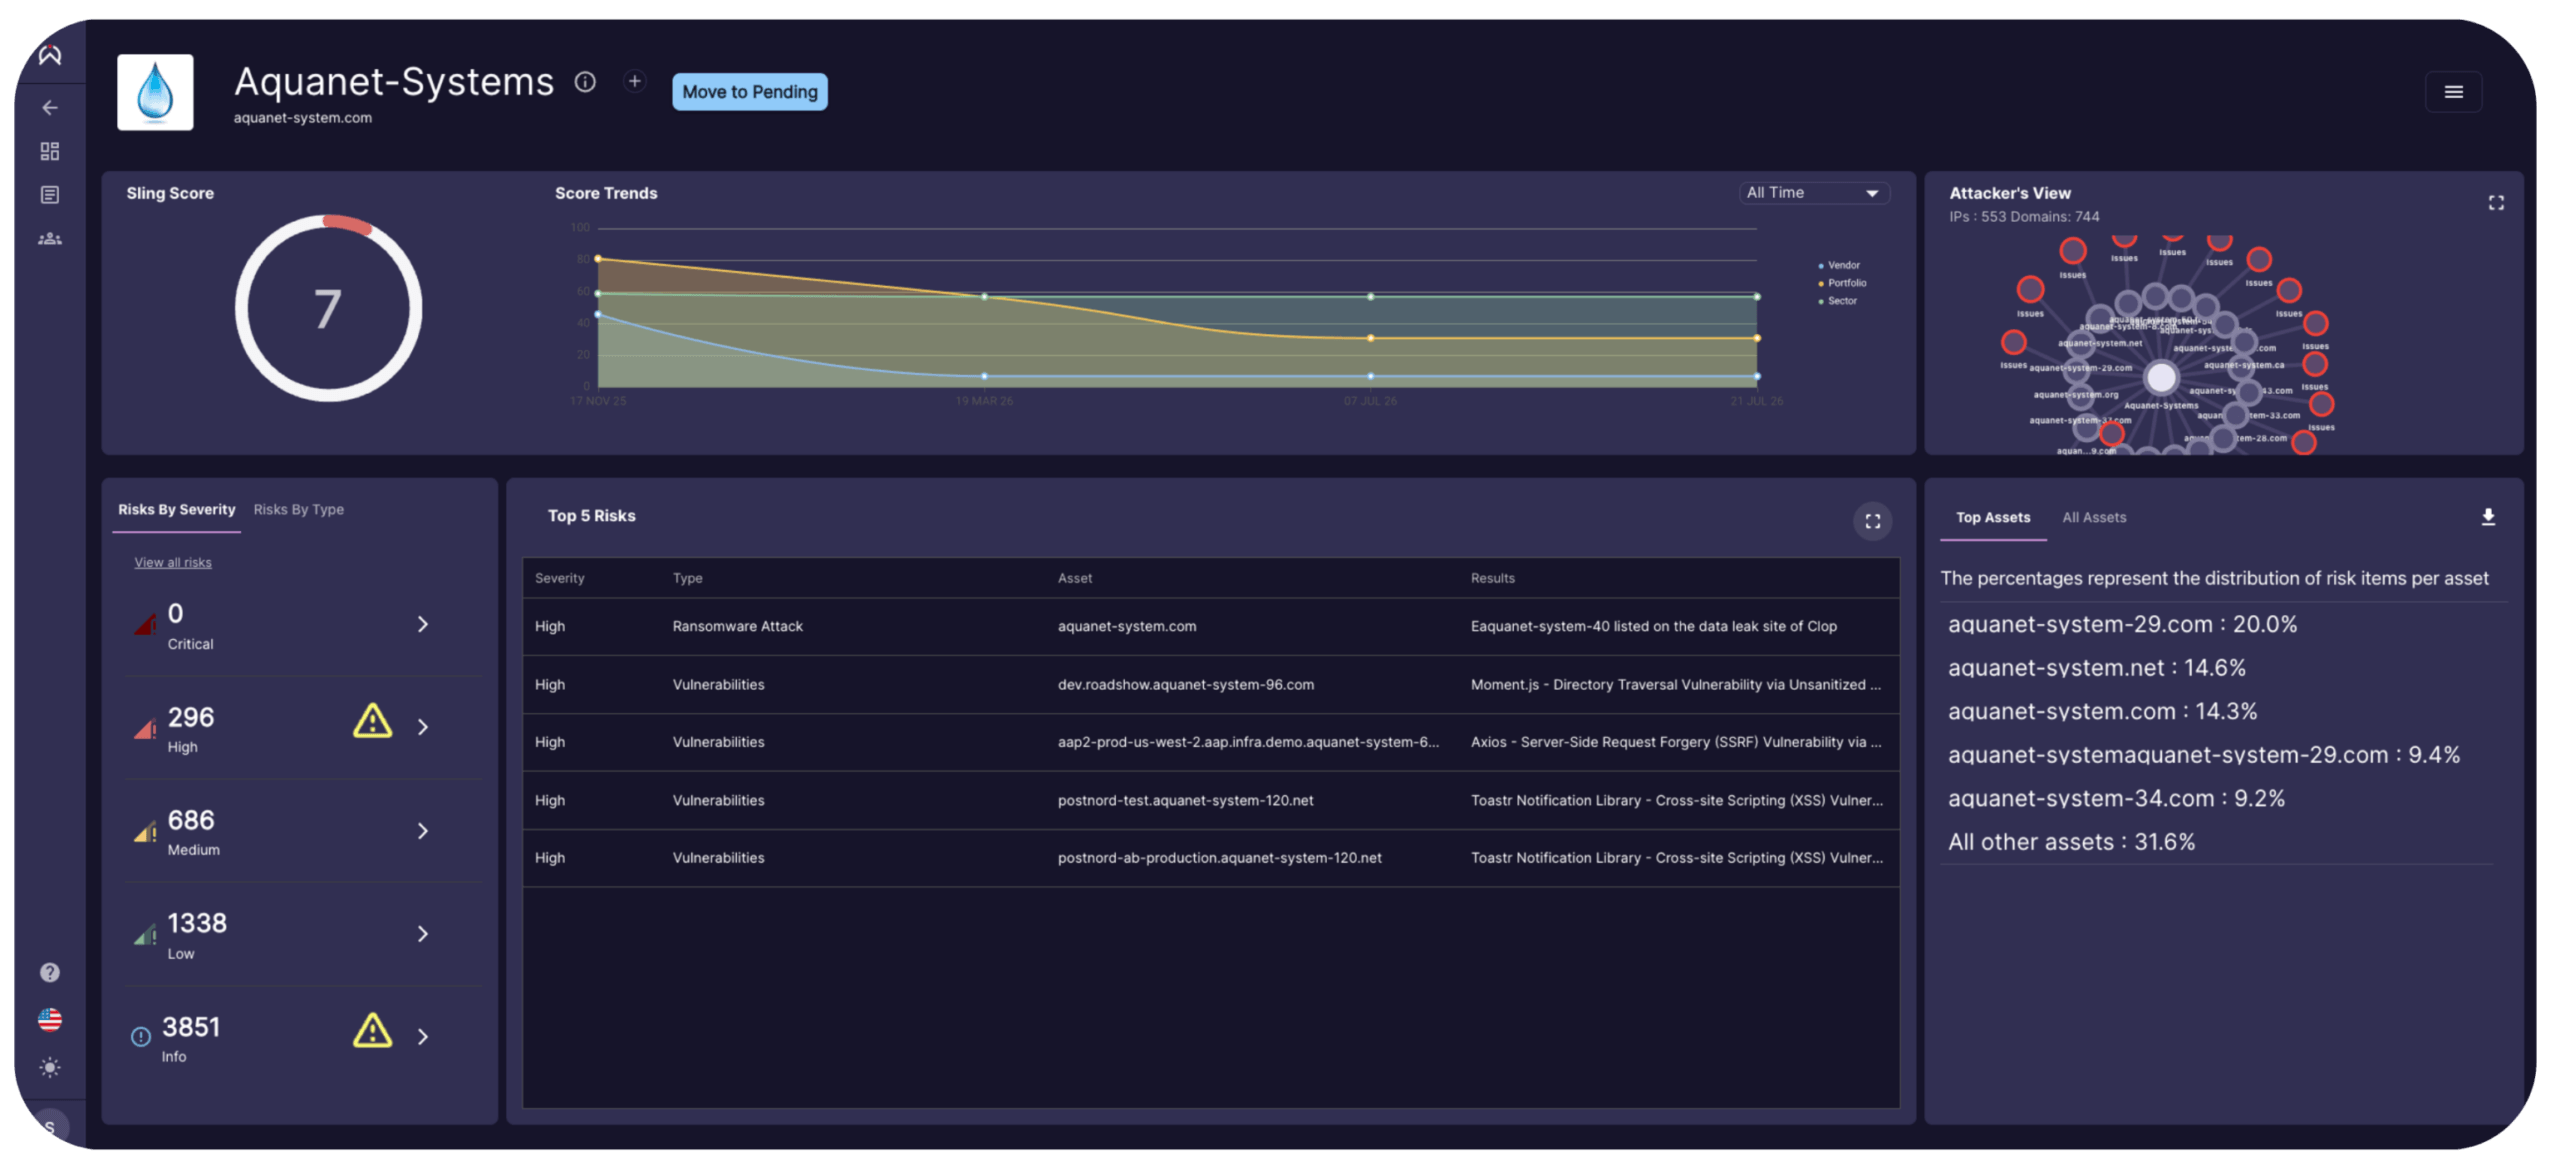Toggle the Sector series in chart legend
The height and width of the screenshot is (1166, 2560).
pyautogui.click(x=1837, y=301)
